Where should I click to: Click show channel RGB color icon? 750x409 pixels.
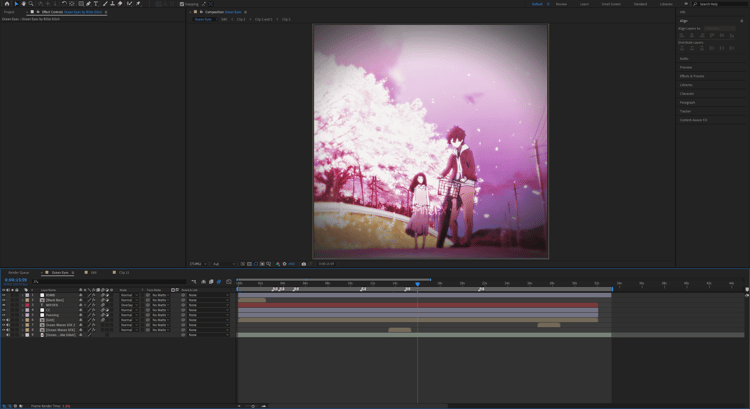click(277, 264)
